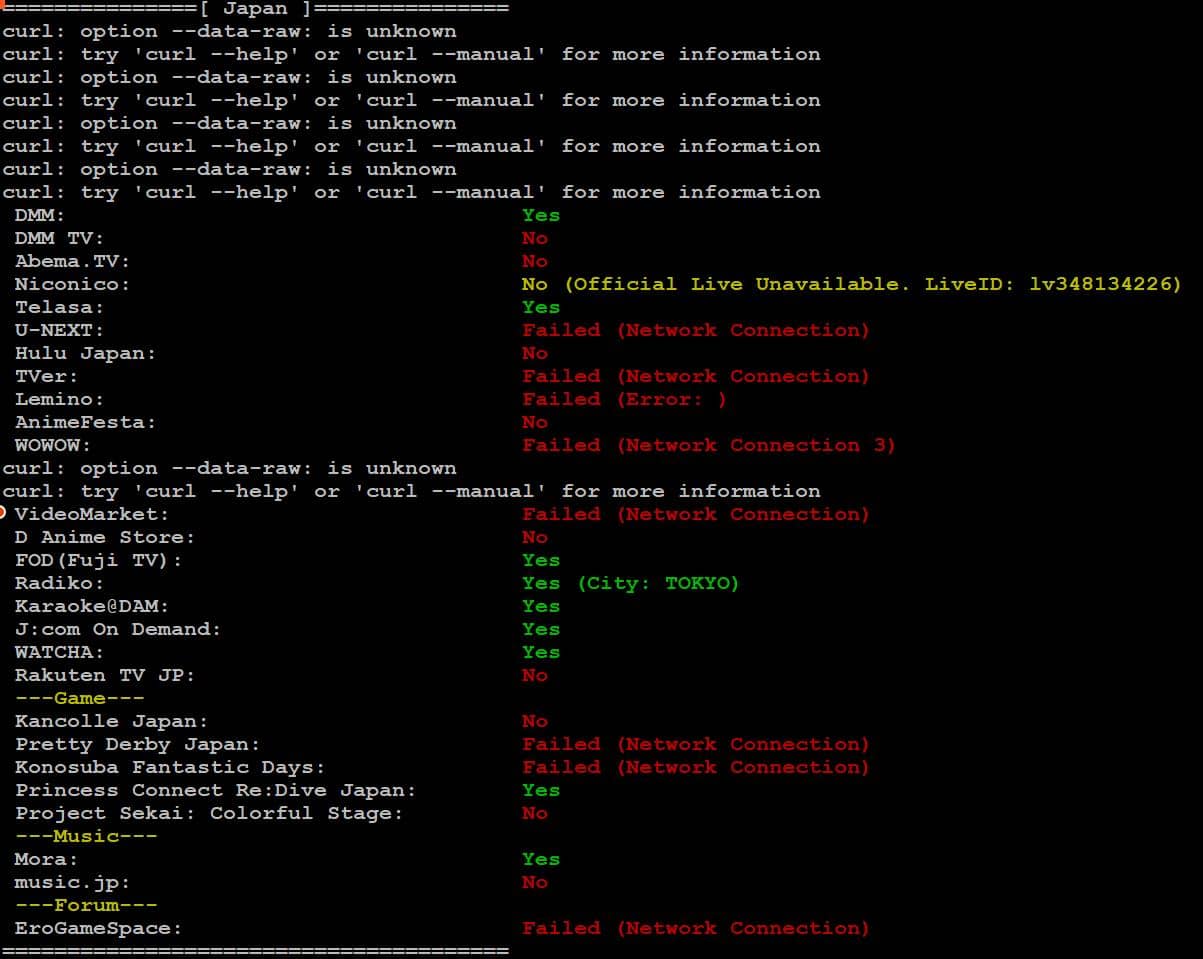Image resolution: width=1203 pixels, height=959 pixels.
Task: Click the EroGameSpace Failed status
Action: coord(695,928)
